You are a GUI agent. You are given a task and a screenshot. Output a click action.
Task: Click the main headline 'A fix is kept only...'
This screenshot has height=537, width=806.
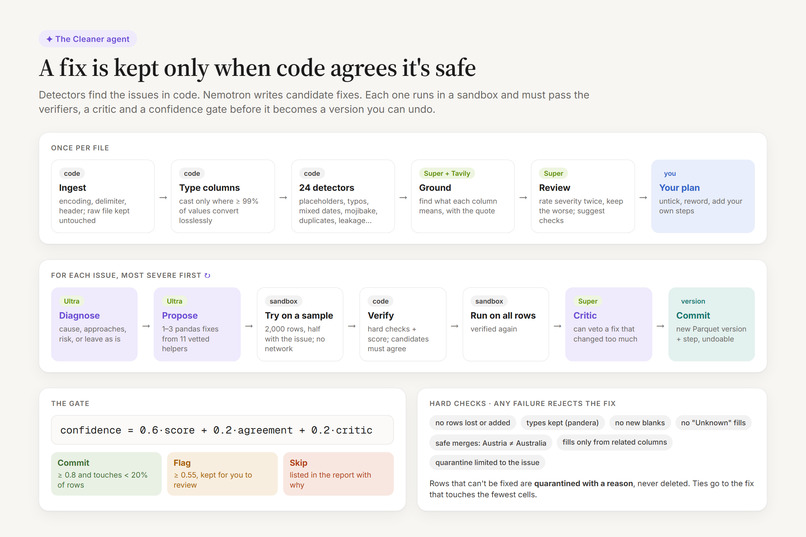pos(257,68)
